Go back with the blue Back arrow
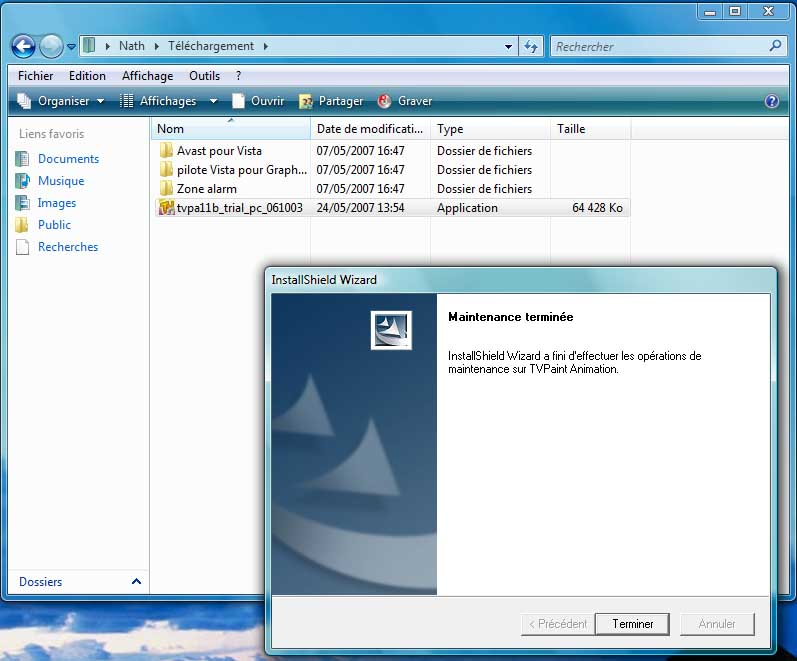The width and height of the screenshot is (797, 661). tap(23, 46)
